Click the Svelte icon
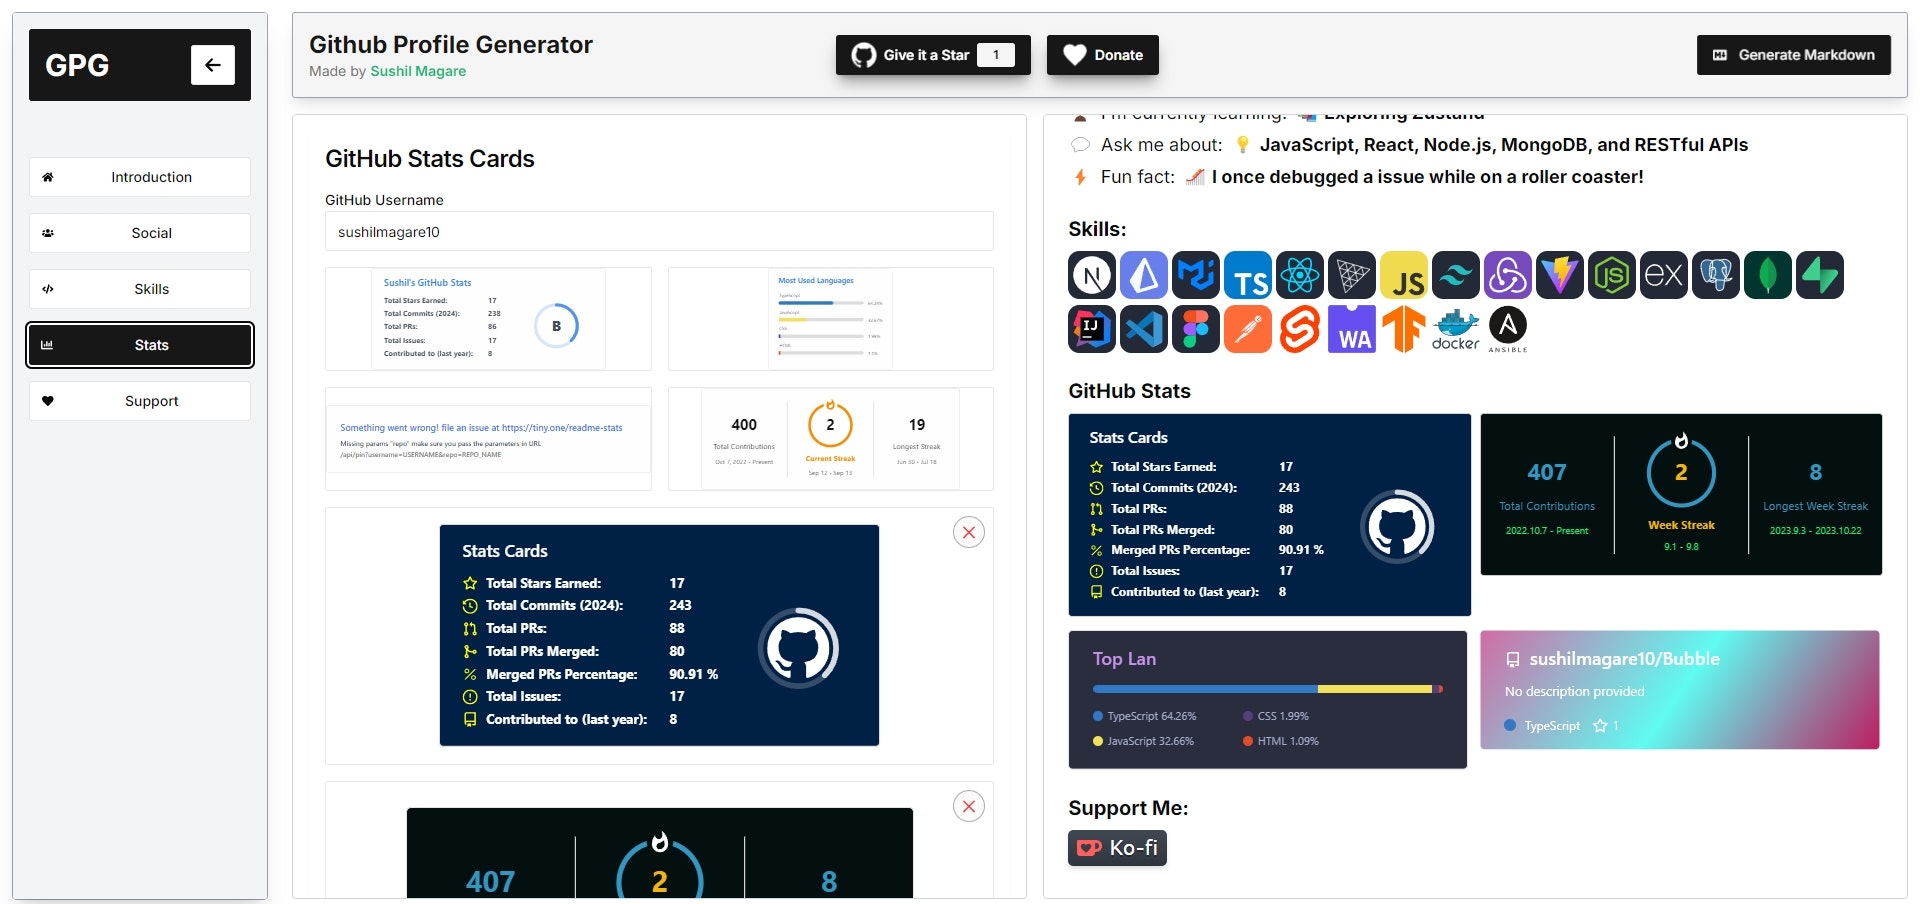This screenshot has height=904, width=1920. click(x=1300, y=329)
